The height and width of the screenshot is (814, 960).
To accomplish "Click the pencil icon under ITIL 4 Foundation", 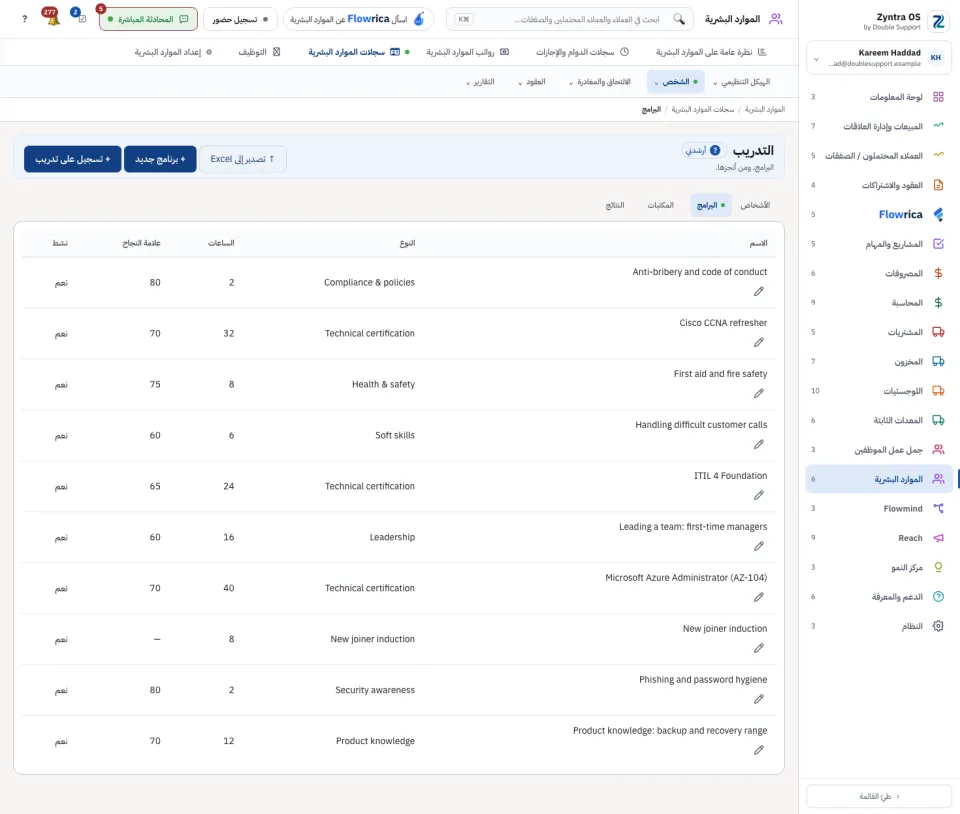I will [x=759, y=495].
